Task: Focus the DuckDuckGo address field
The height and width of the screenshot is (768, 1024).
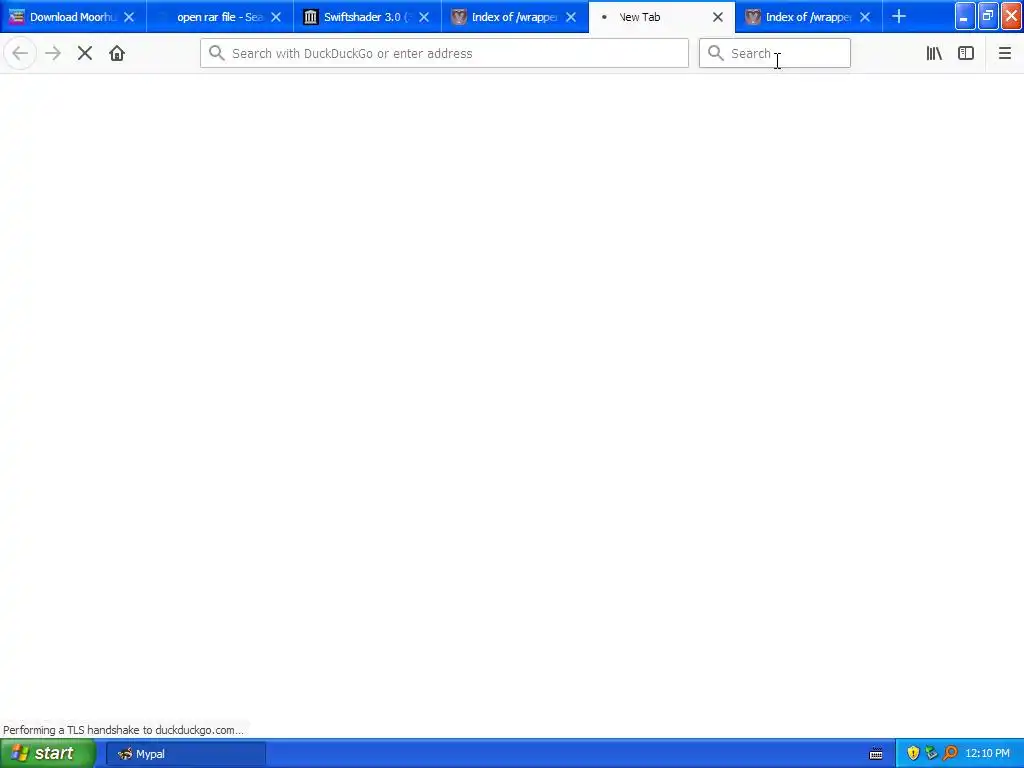Action: tap(444, 53)
